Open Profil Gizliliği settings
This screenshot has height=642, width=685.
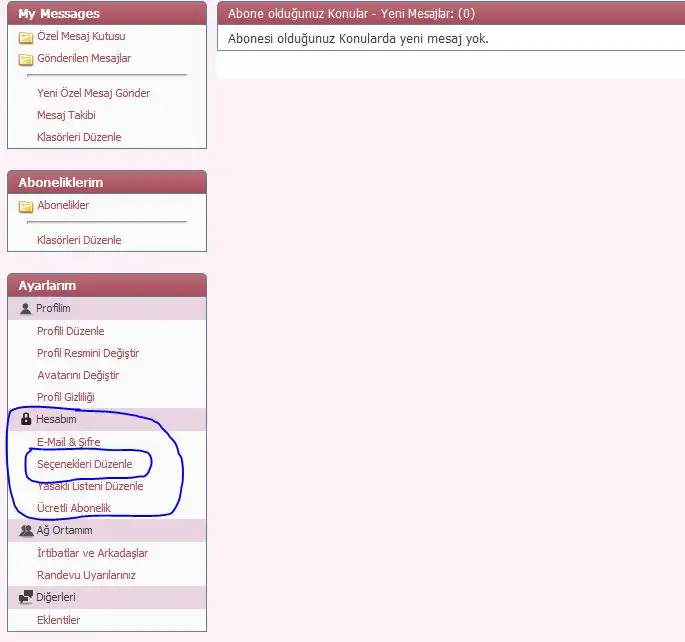66,397
